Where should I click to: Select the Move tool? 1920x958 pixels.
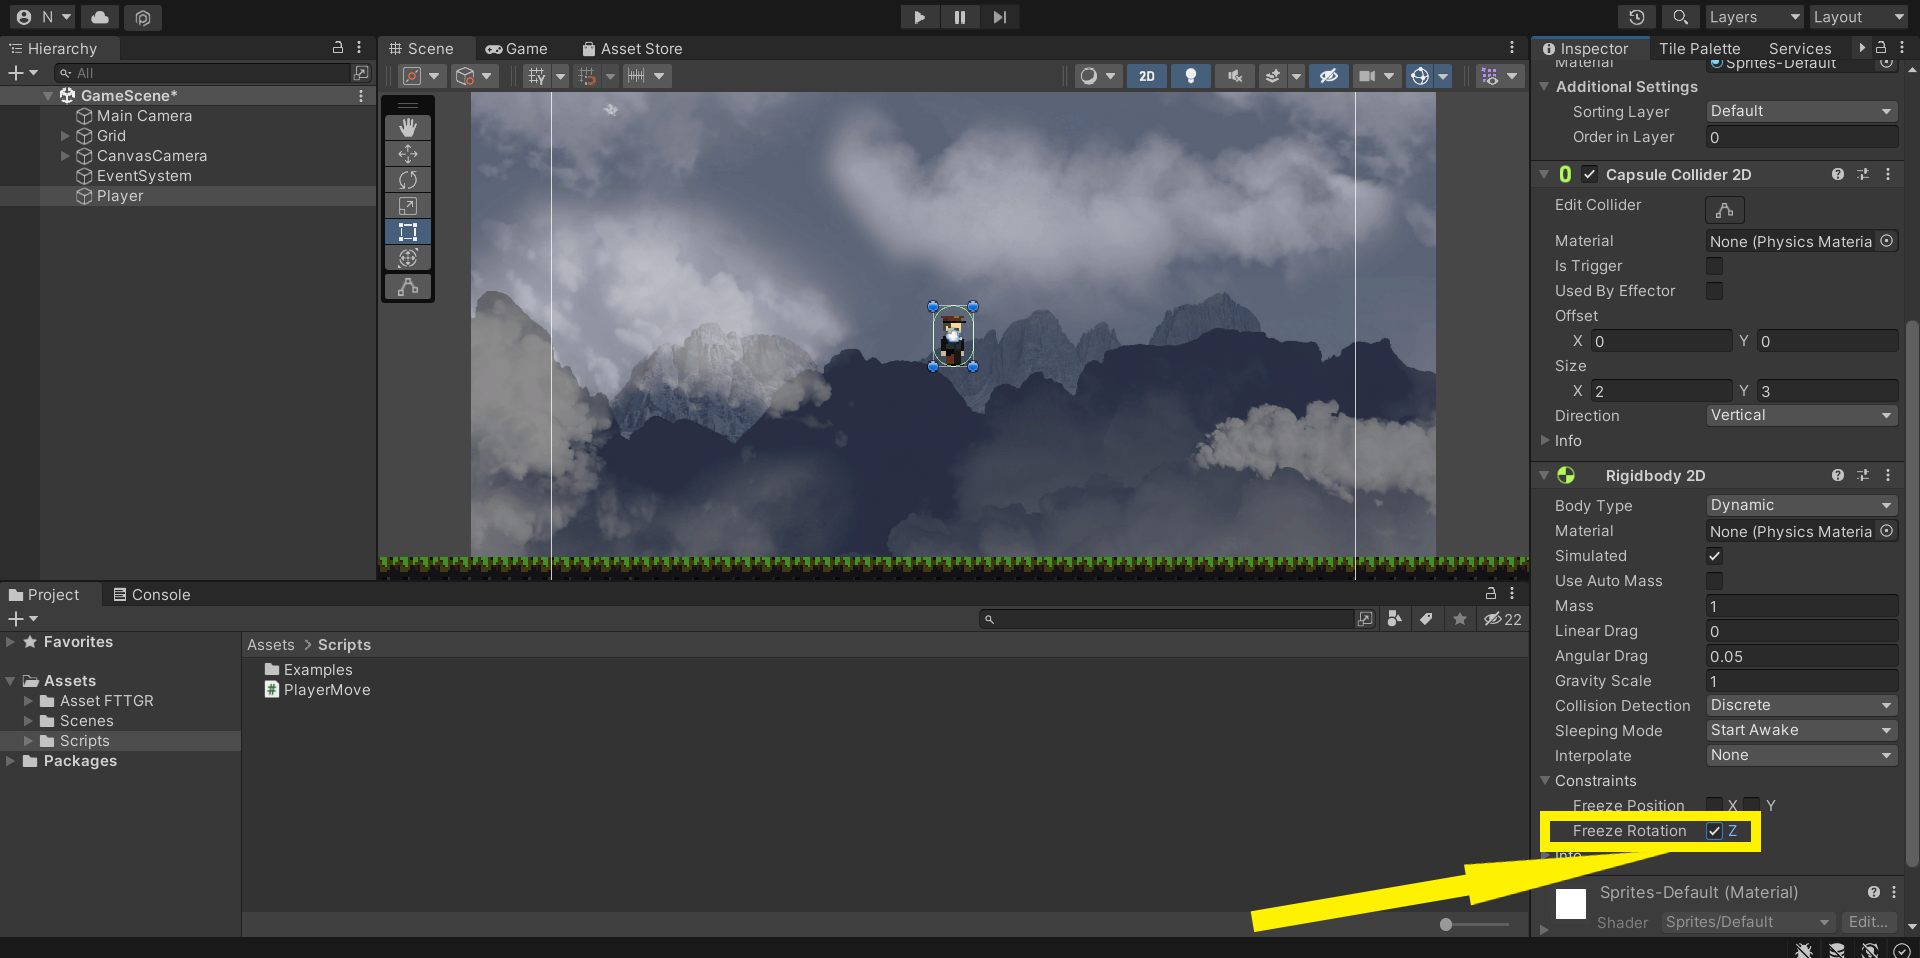click(408, 153)
